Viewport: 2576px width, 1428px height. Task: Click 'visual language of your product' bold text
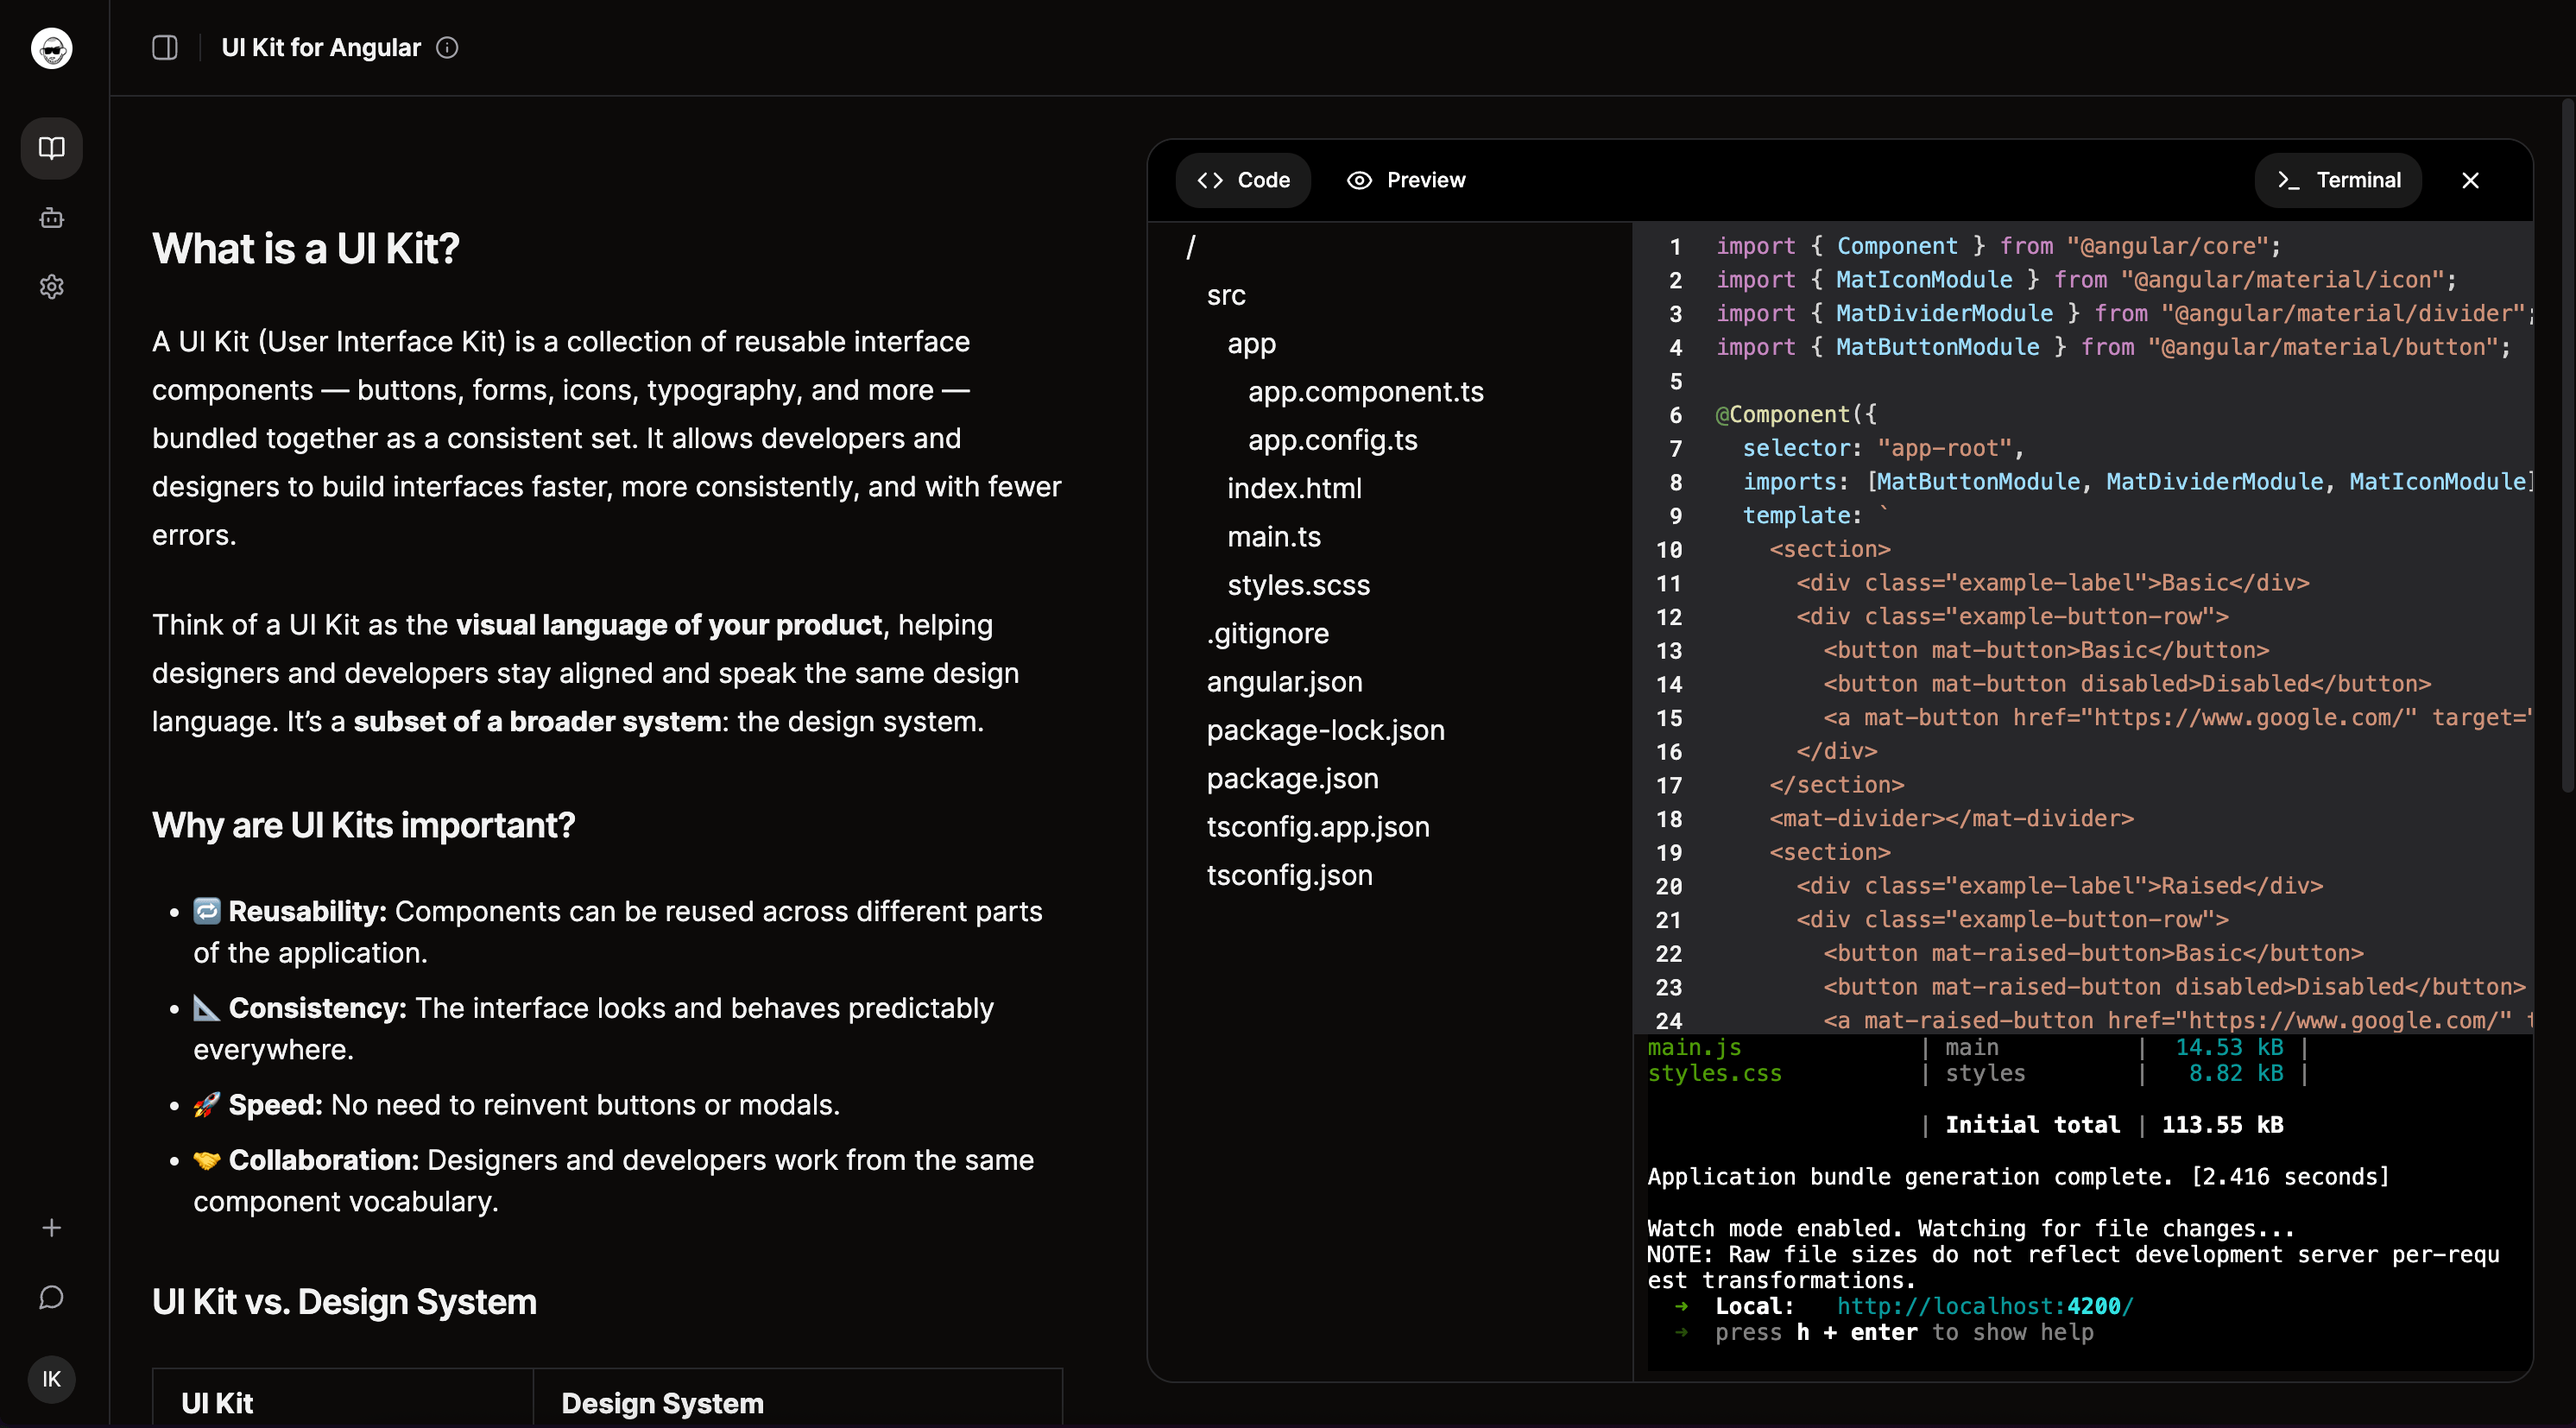(x=669, y=625)
